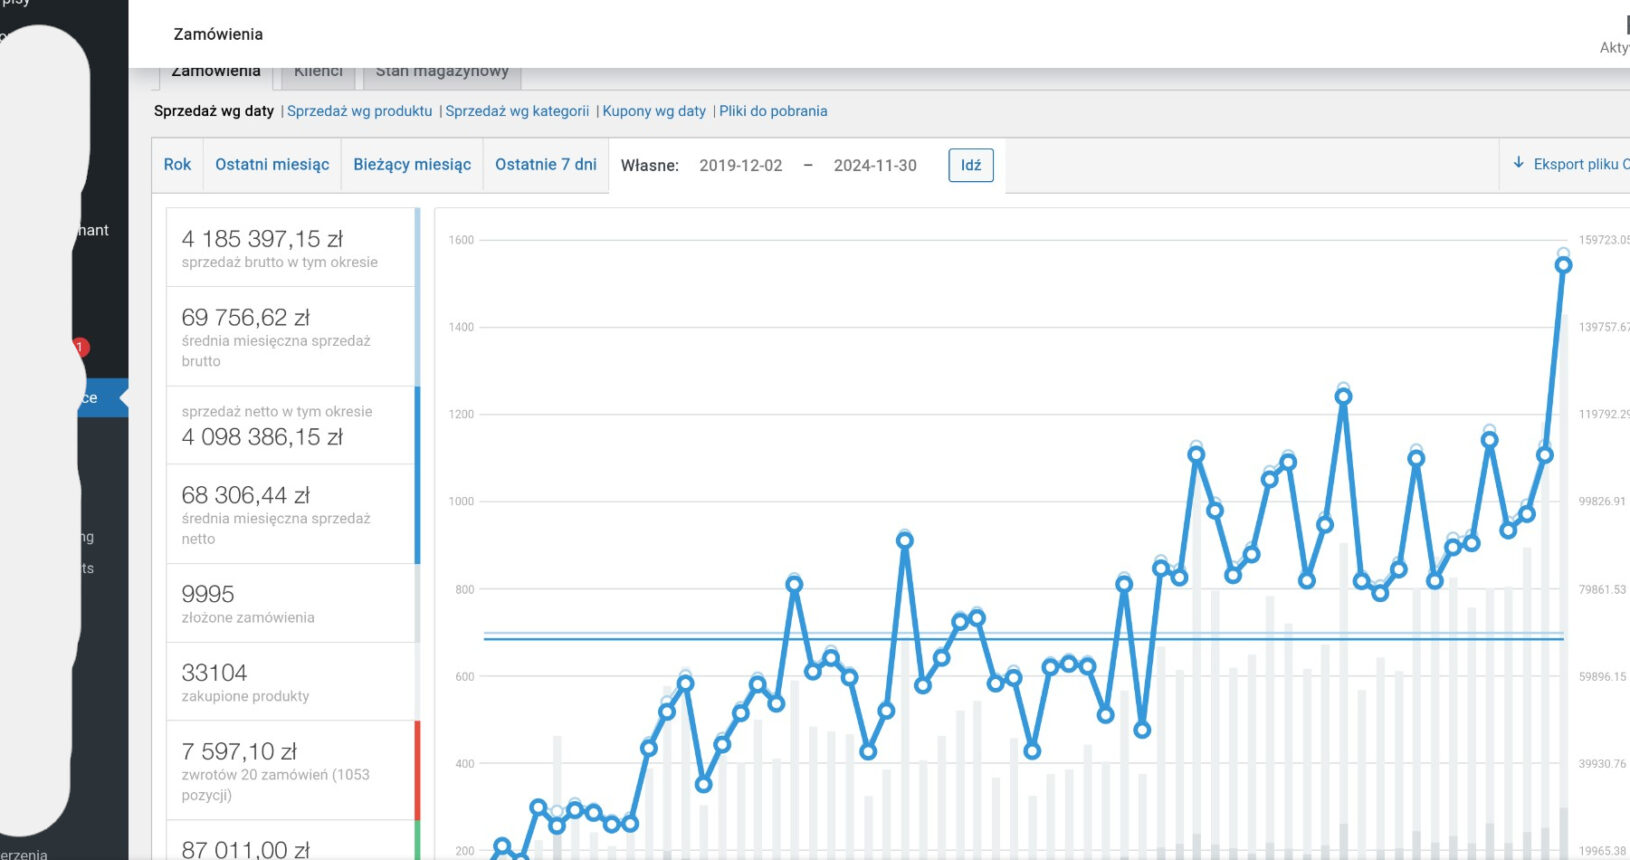Highlight the sprzedaż brutto w tym okresie legend
The width and height of the screenshot is (1630, 860).
290,248
